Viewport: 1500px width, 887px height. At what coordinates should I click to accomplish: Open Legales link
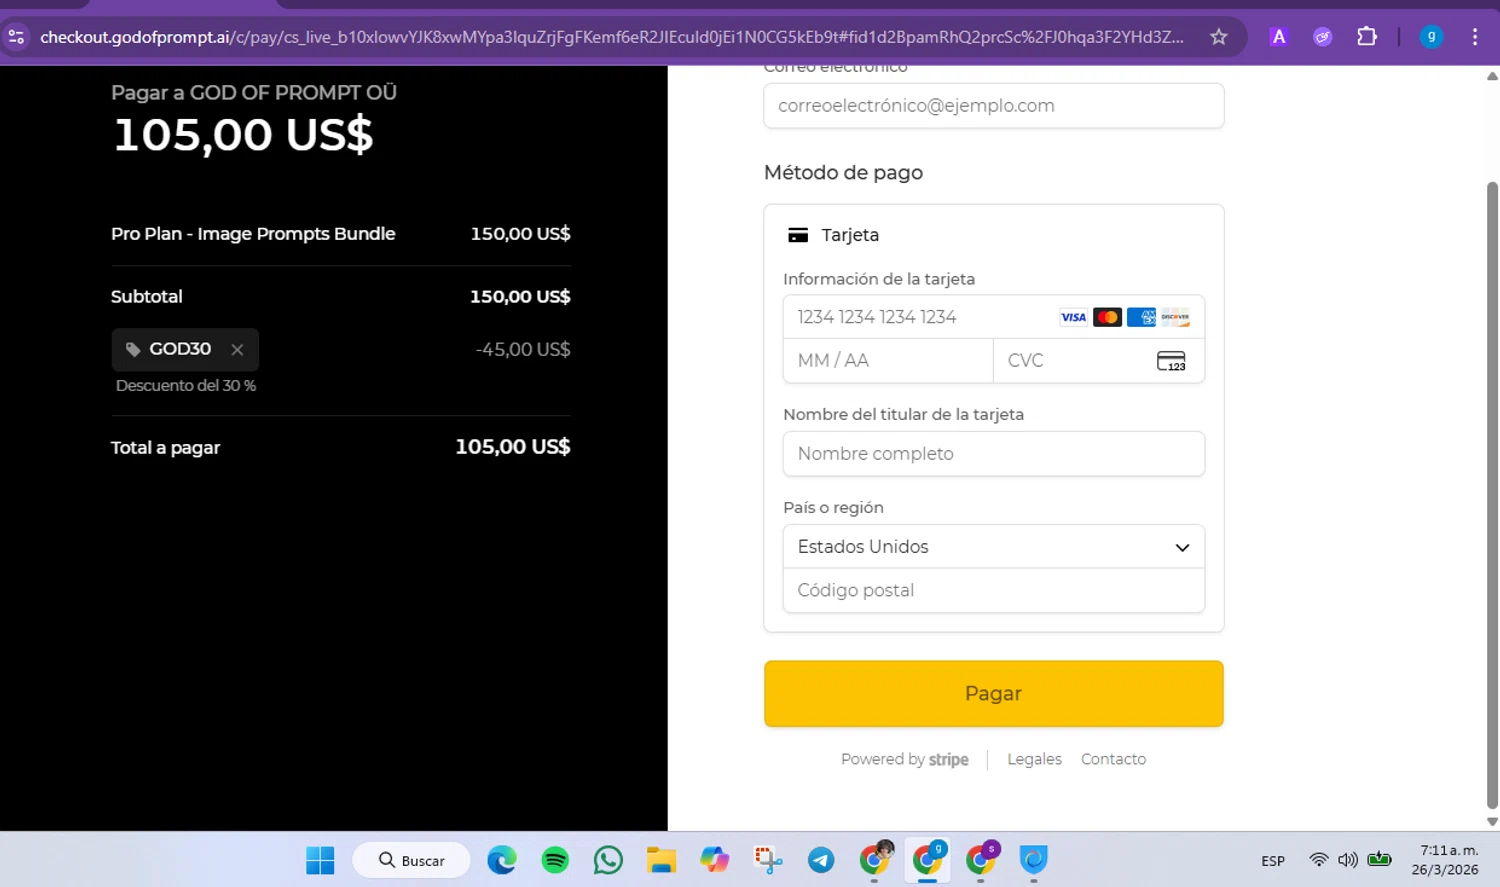pyautogui.click(x=1034, y=759)
